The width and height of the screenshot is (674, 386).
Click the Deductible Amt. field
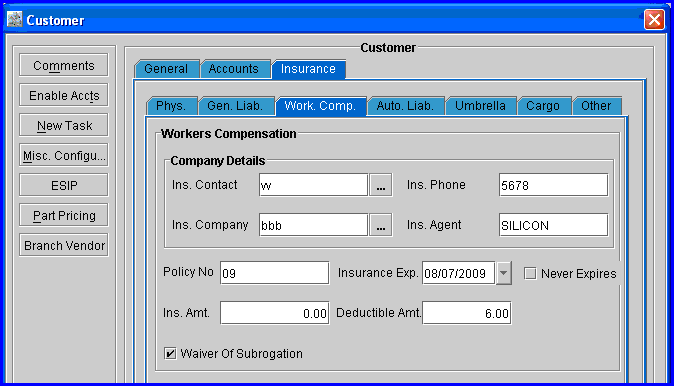tap(467, 313)
